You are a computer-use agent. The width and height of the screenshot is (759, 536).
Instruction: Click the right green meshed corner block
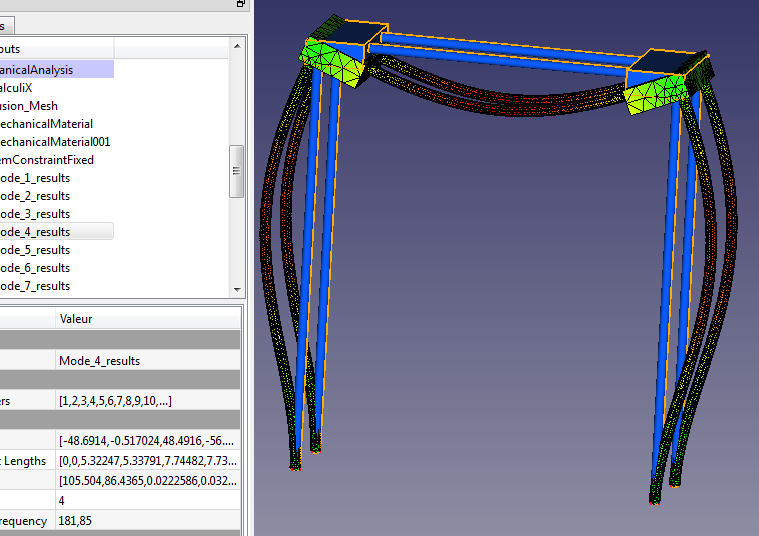pyautogui.click(x=656, y=94)
